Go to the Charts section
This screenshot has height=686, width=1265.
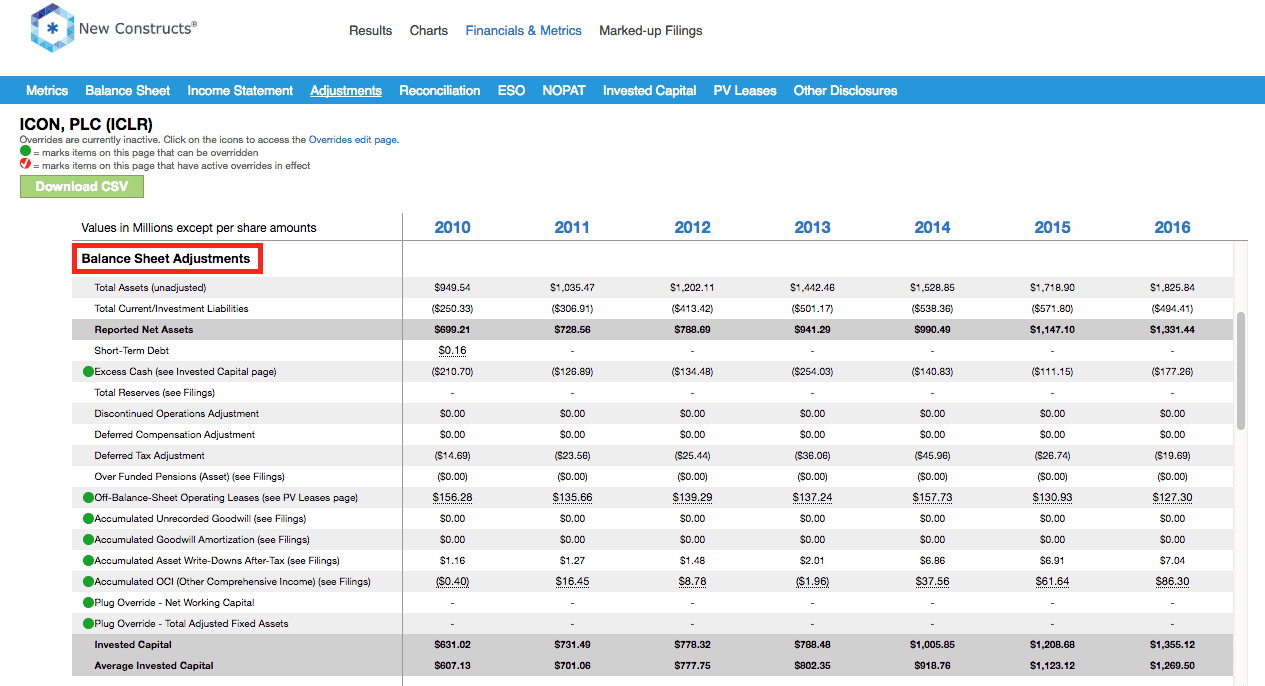click(x=429, y=31)
